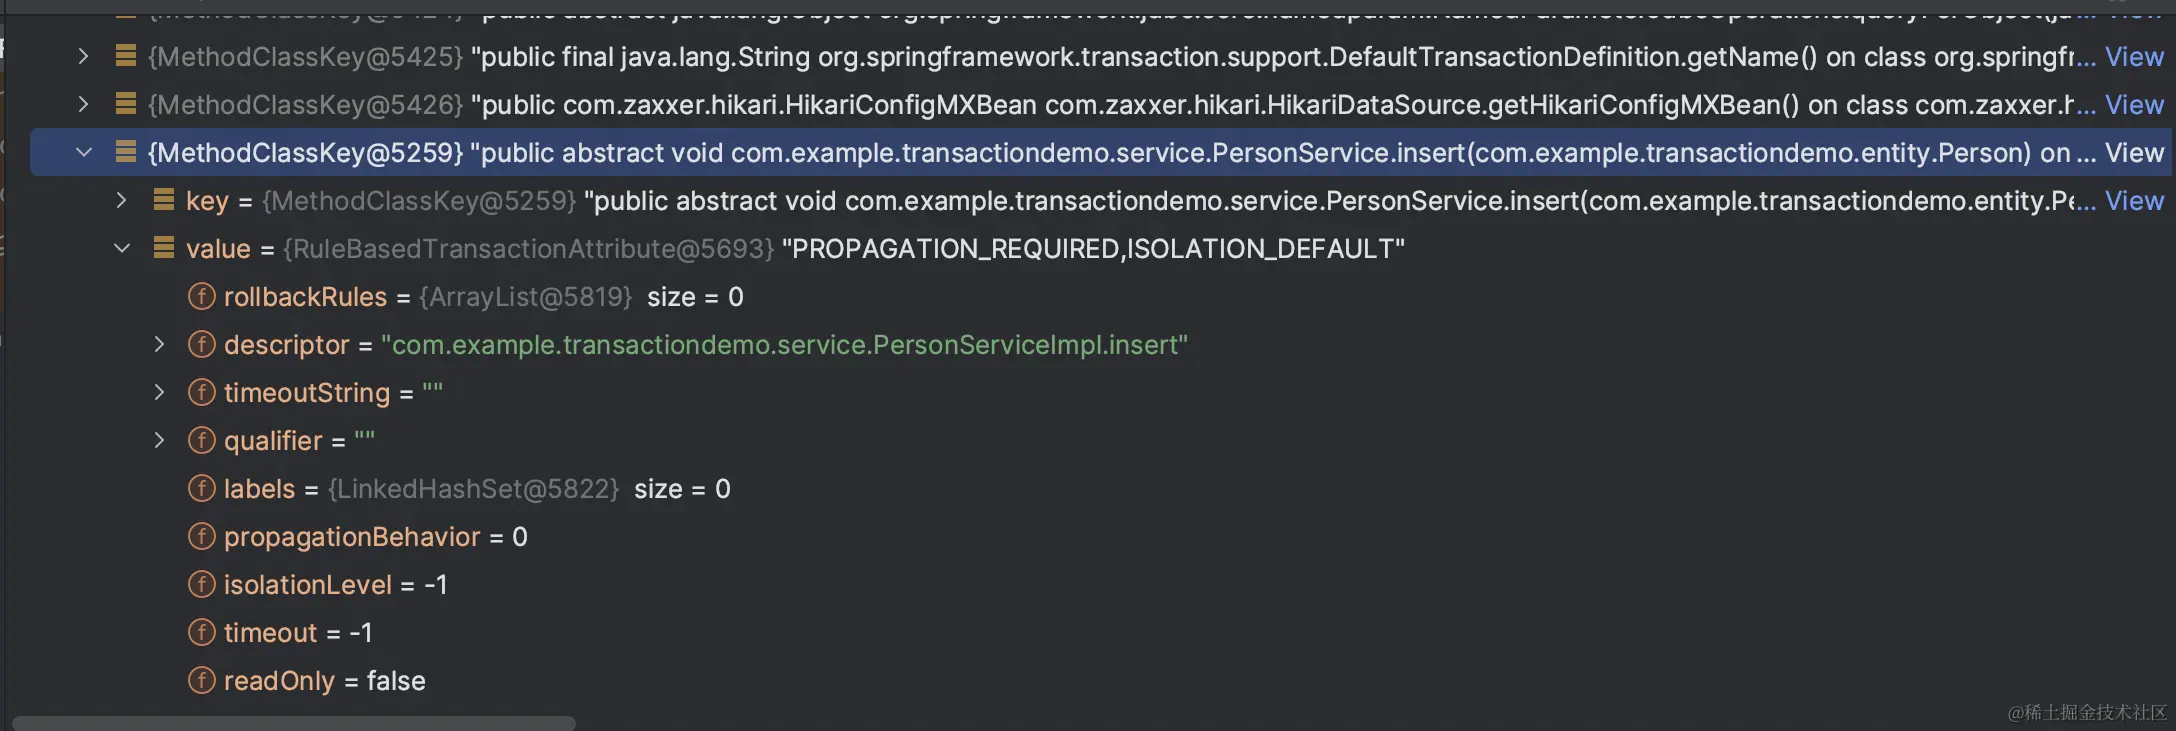This screenshot has height=731, width=2176.
Task: Click the field icon next to qualifier
Action: 201,440
